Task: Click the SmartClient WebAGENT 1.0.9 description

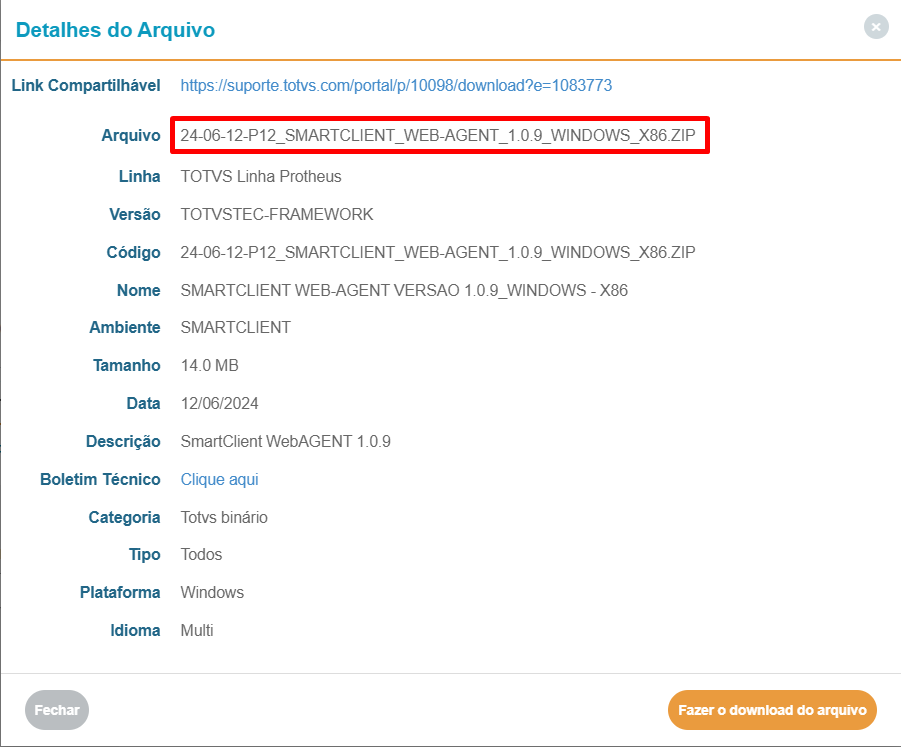Action: tap(285, 442)
